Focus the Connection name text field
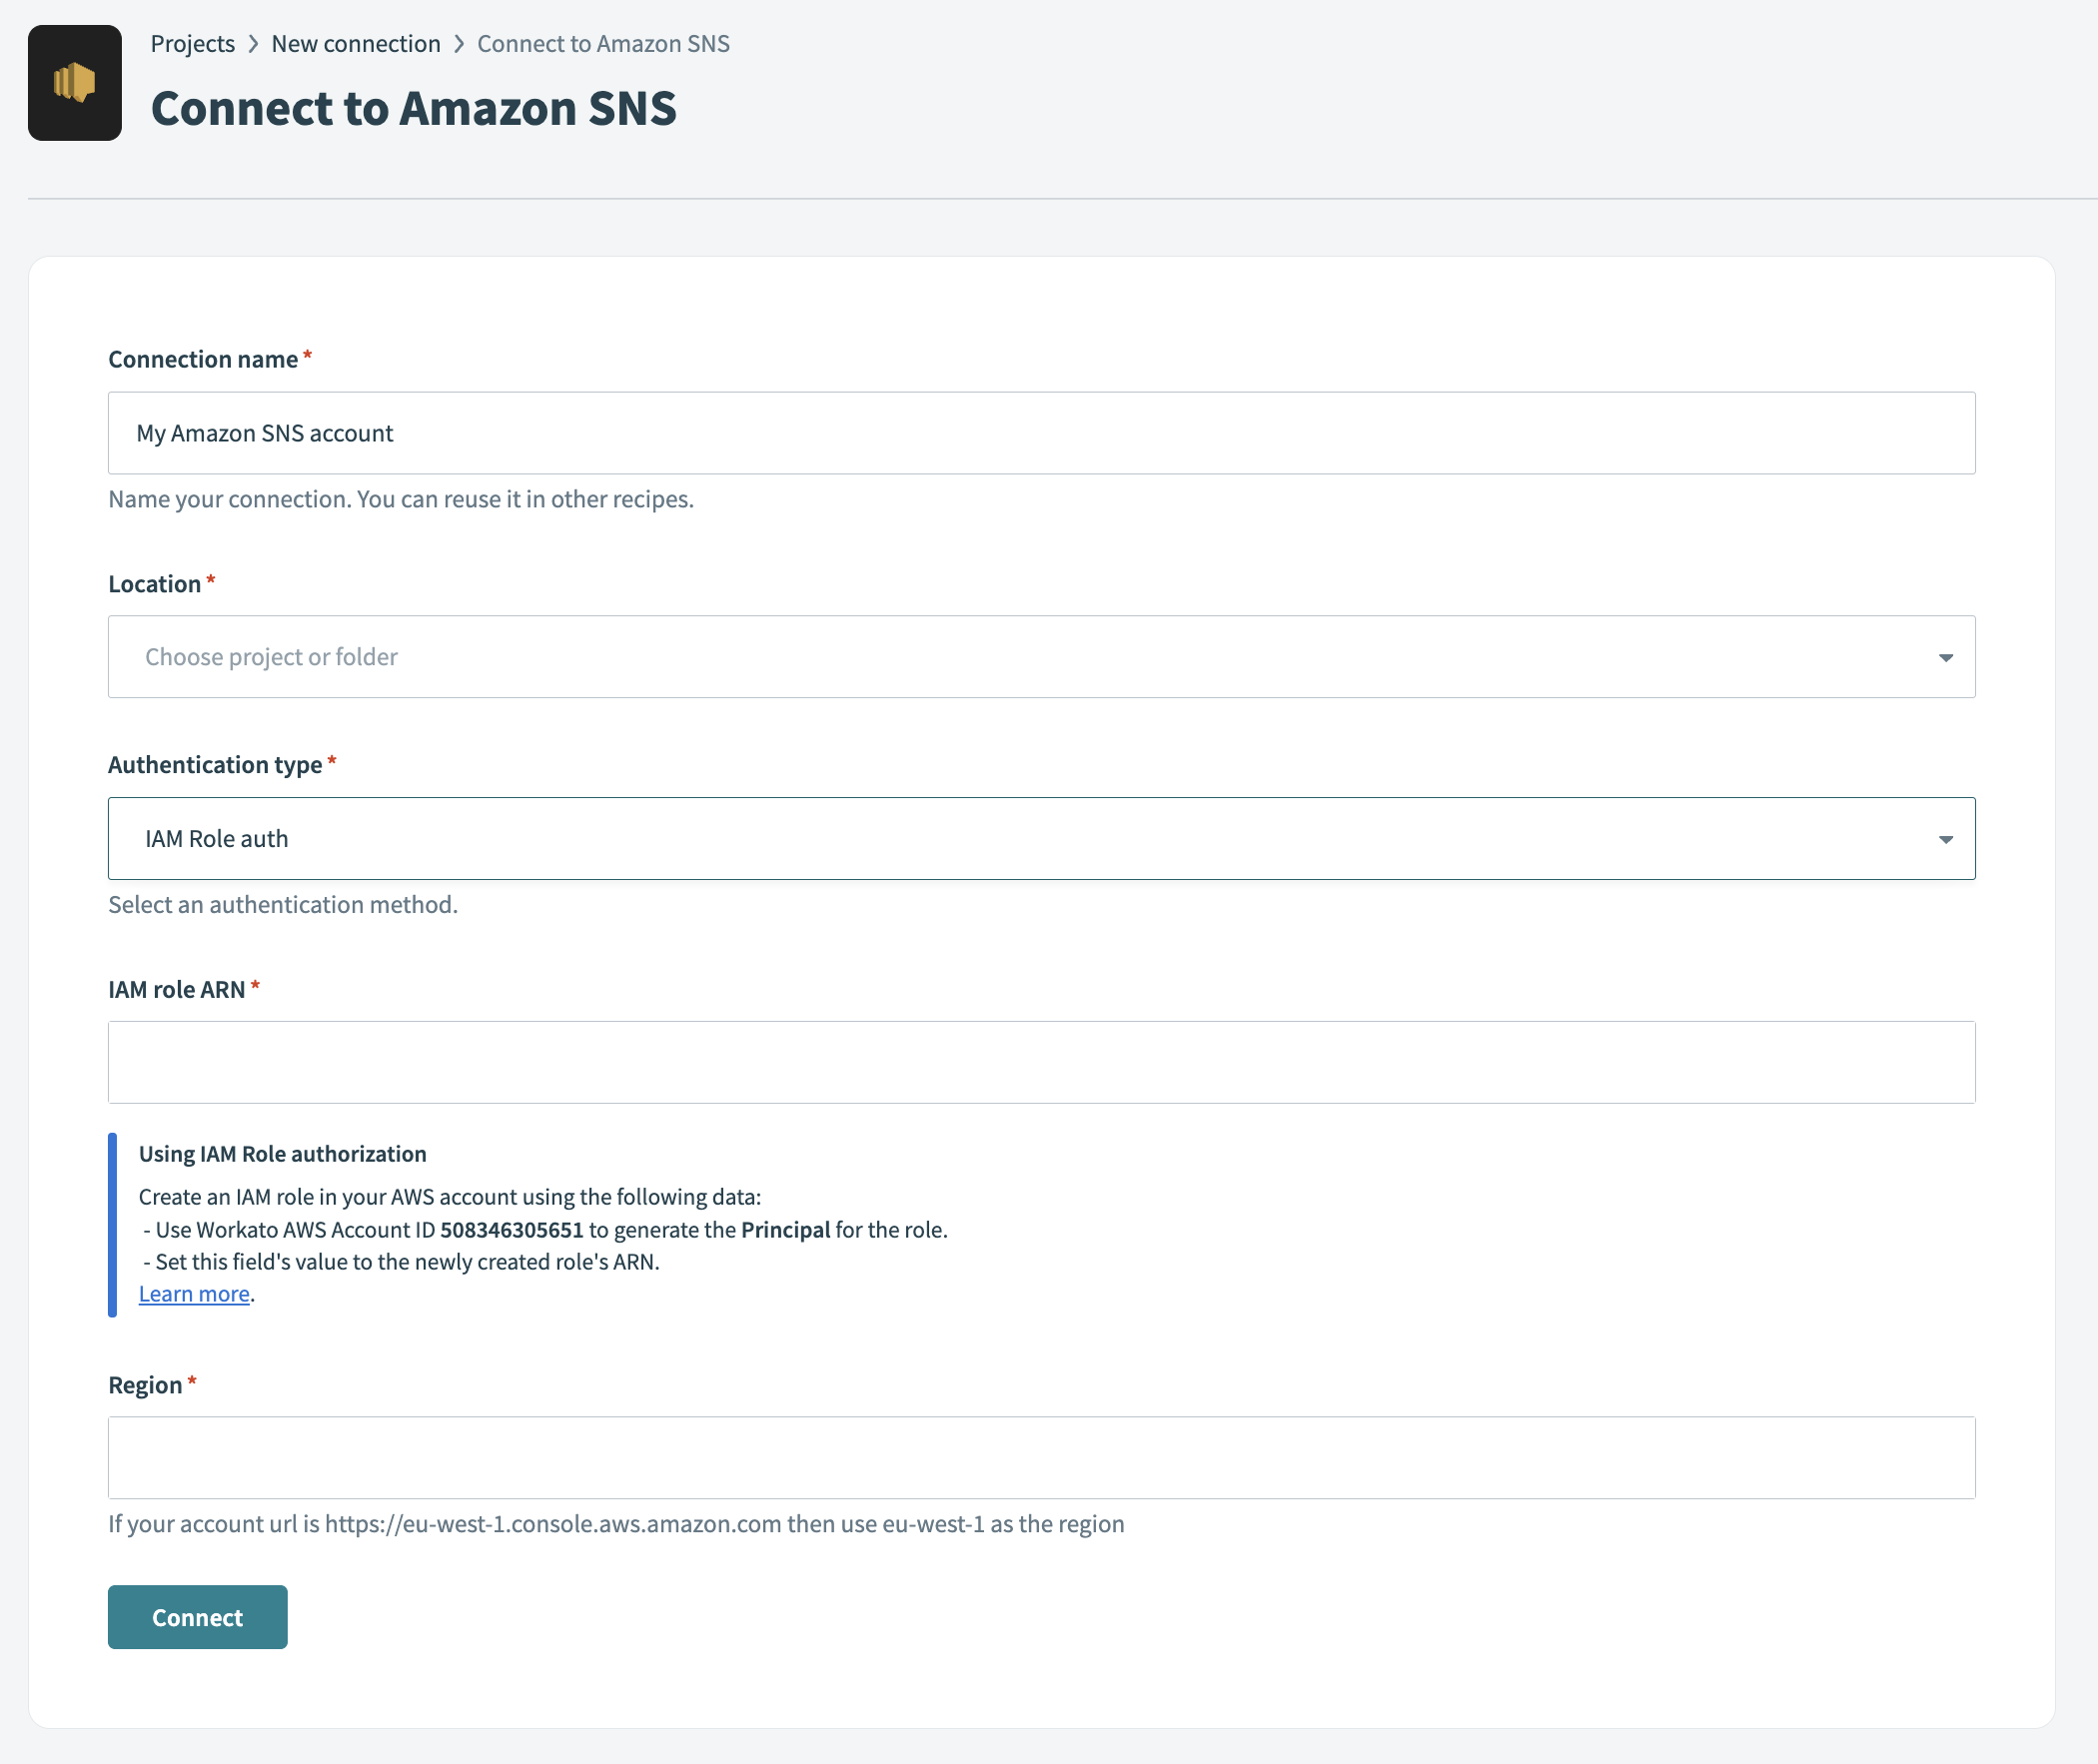The image size is (2098, 1764). click(x=1041, y=433)
